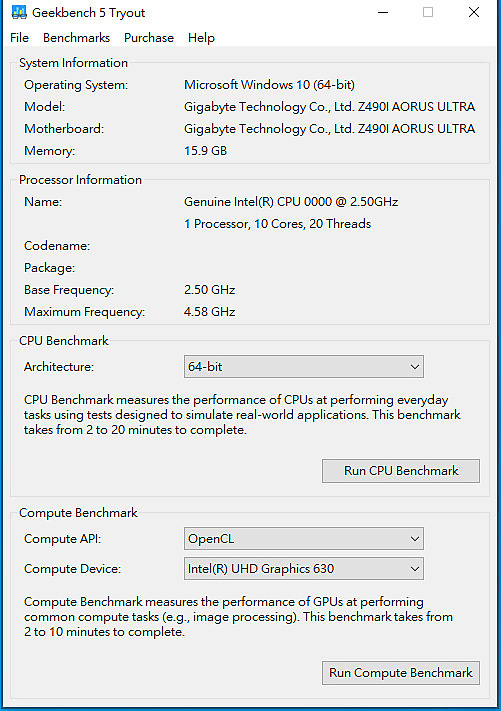
Task: Maximize the Geekbench 5 Tryout window
Action: pos(428,12)
